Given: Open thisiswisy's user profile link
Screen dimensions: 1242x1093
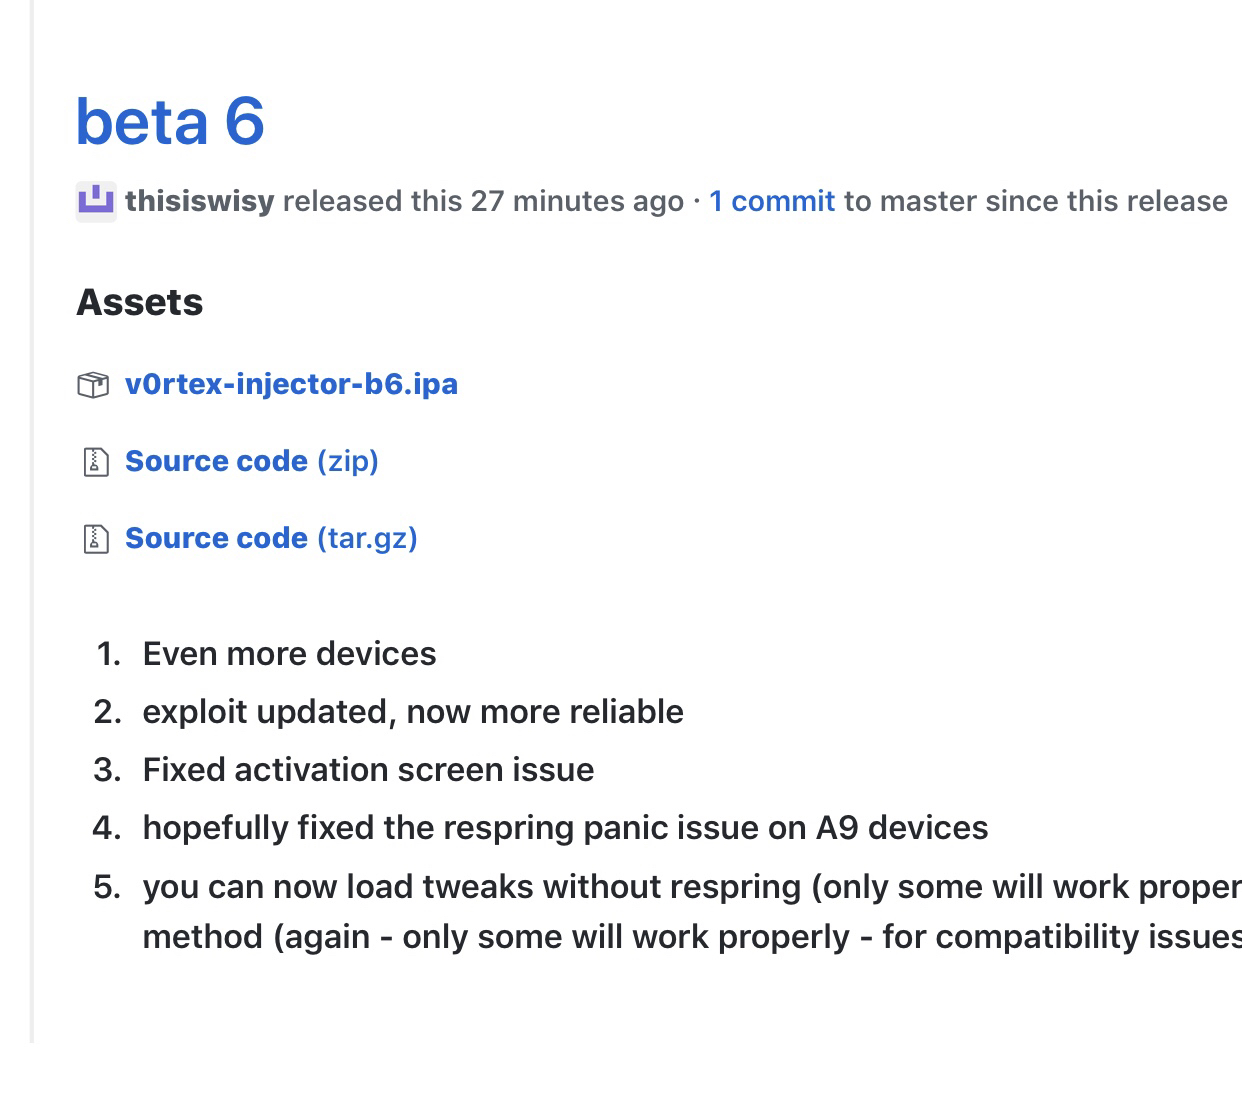Looking at the screenshot, I should [x=199, y=201].
